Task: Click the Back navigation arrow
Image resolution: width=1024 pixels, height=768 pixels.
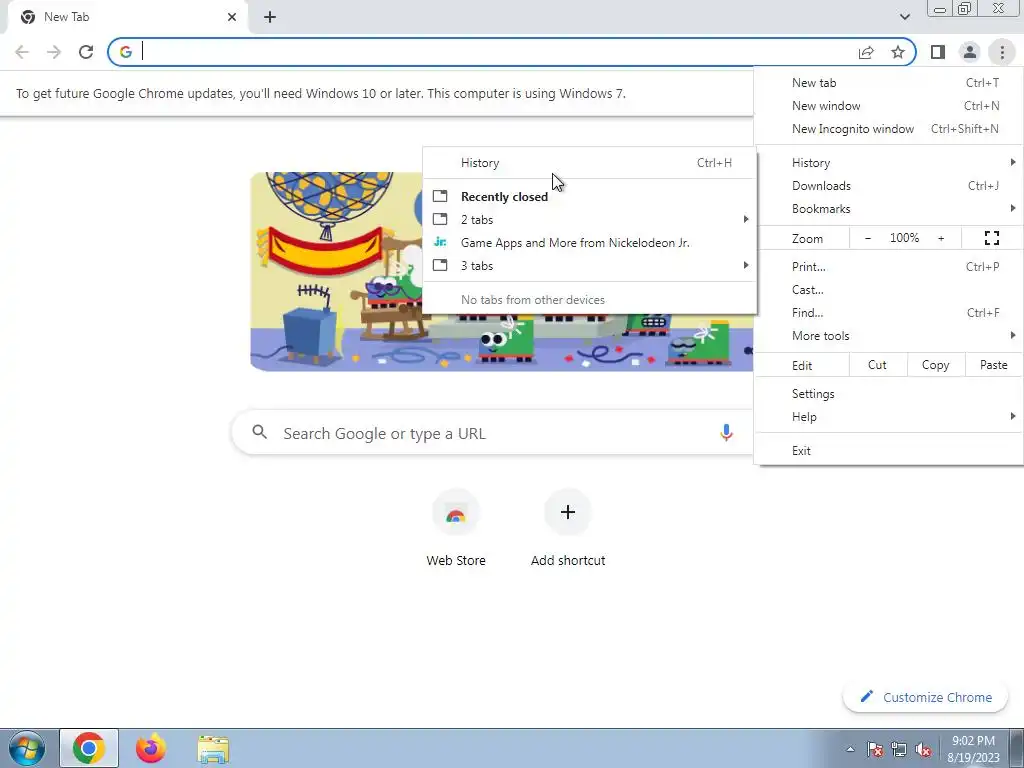Action: coord(22,52)
